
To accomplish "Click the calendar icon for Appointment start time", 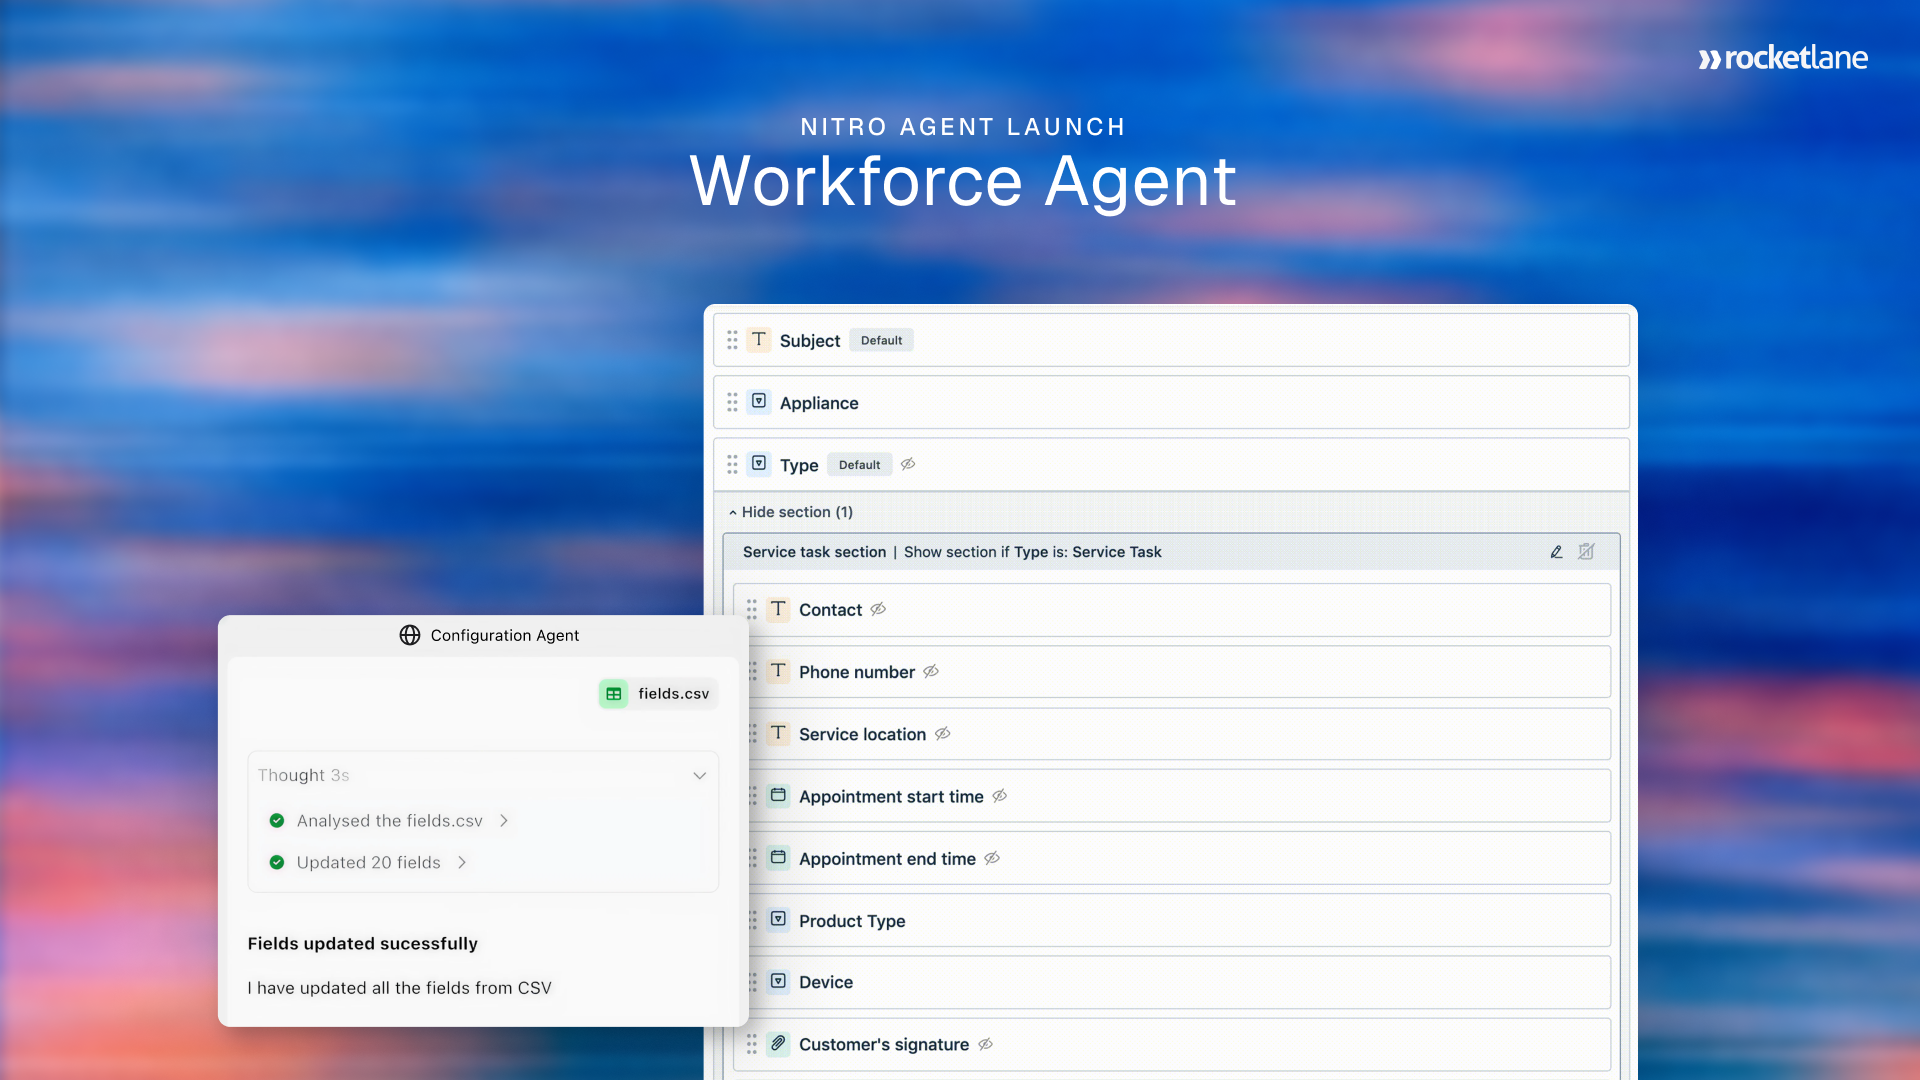I will coord(778,796).
